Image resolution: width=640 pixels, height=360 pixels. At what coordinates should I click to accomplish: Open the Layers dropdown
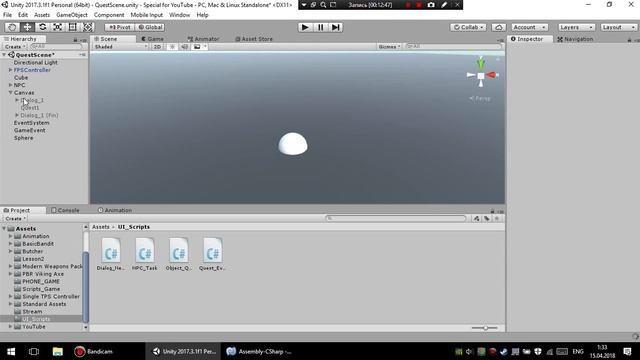click(576, 27)
